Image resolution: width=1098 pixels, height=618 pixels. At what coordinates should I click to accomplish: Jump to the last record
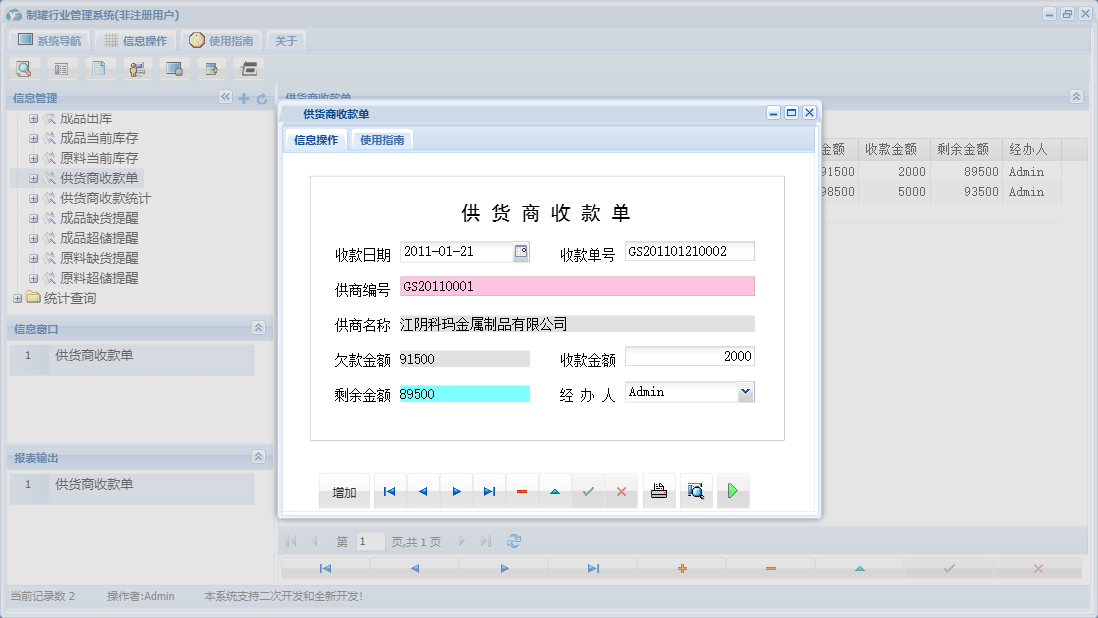click(x=489, y=491)
